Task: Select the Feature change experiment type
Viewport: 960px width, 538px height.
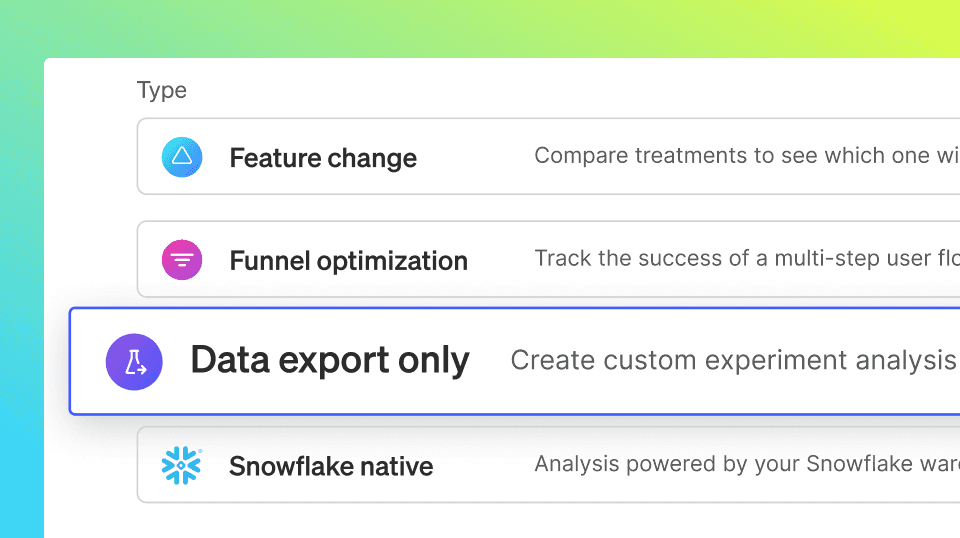Action: point(549,157)
